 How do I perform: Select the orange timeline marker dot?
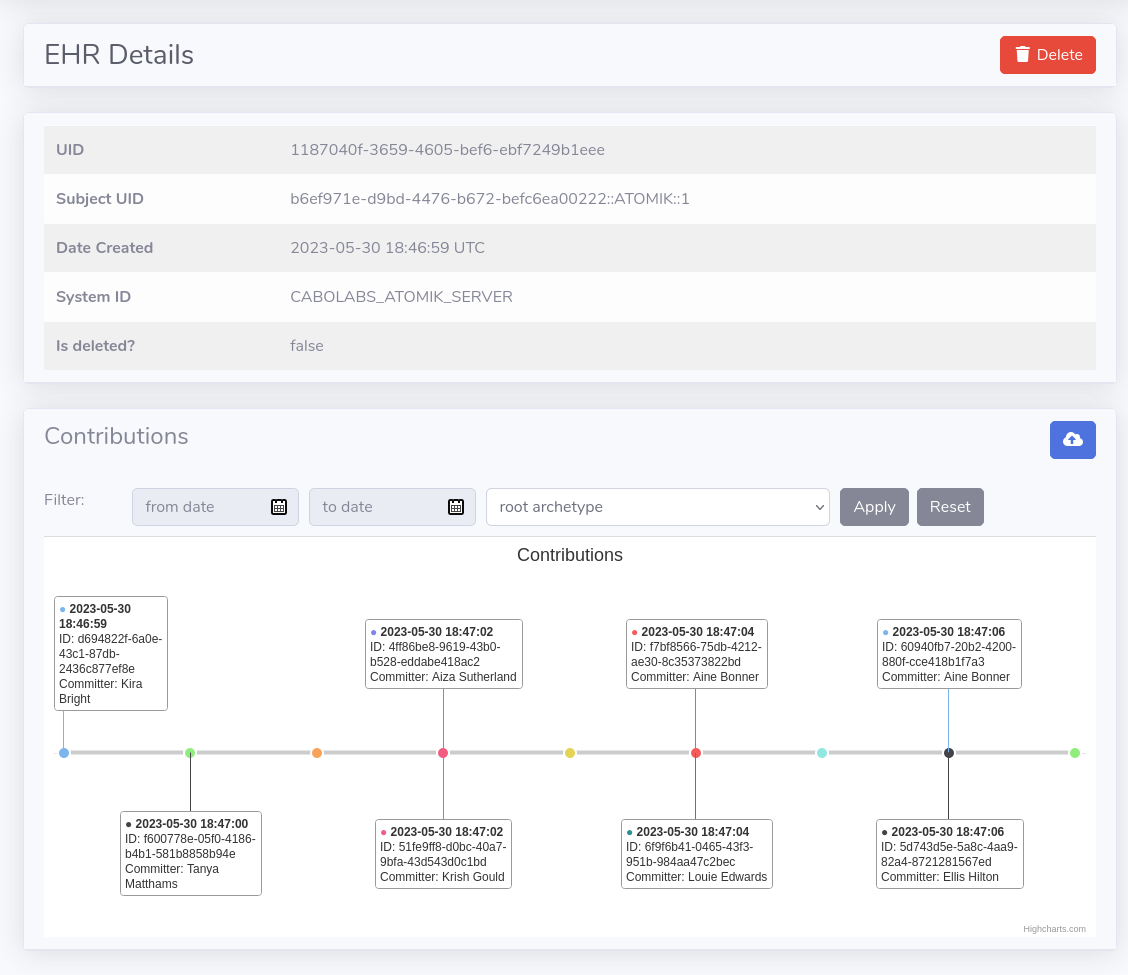coord(317,753)
